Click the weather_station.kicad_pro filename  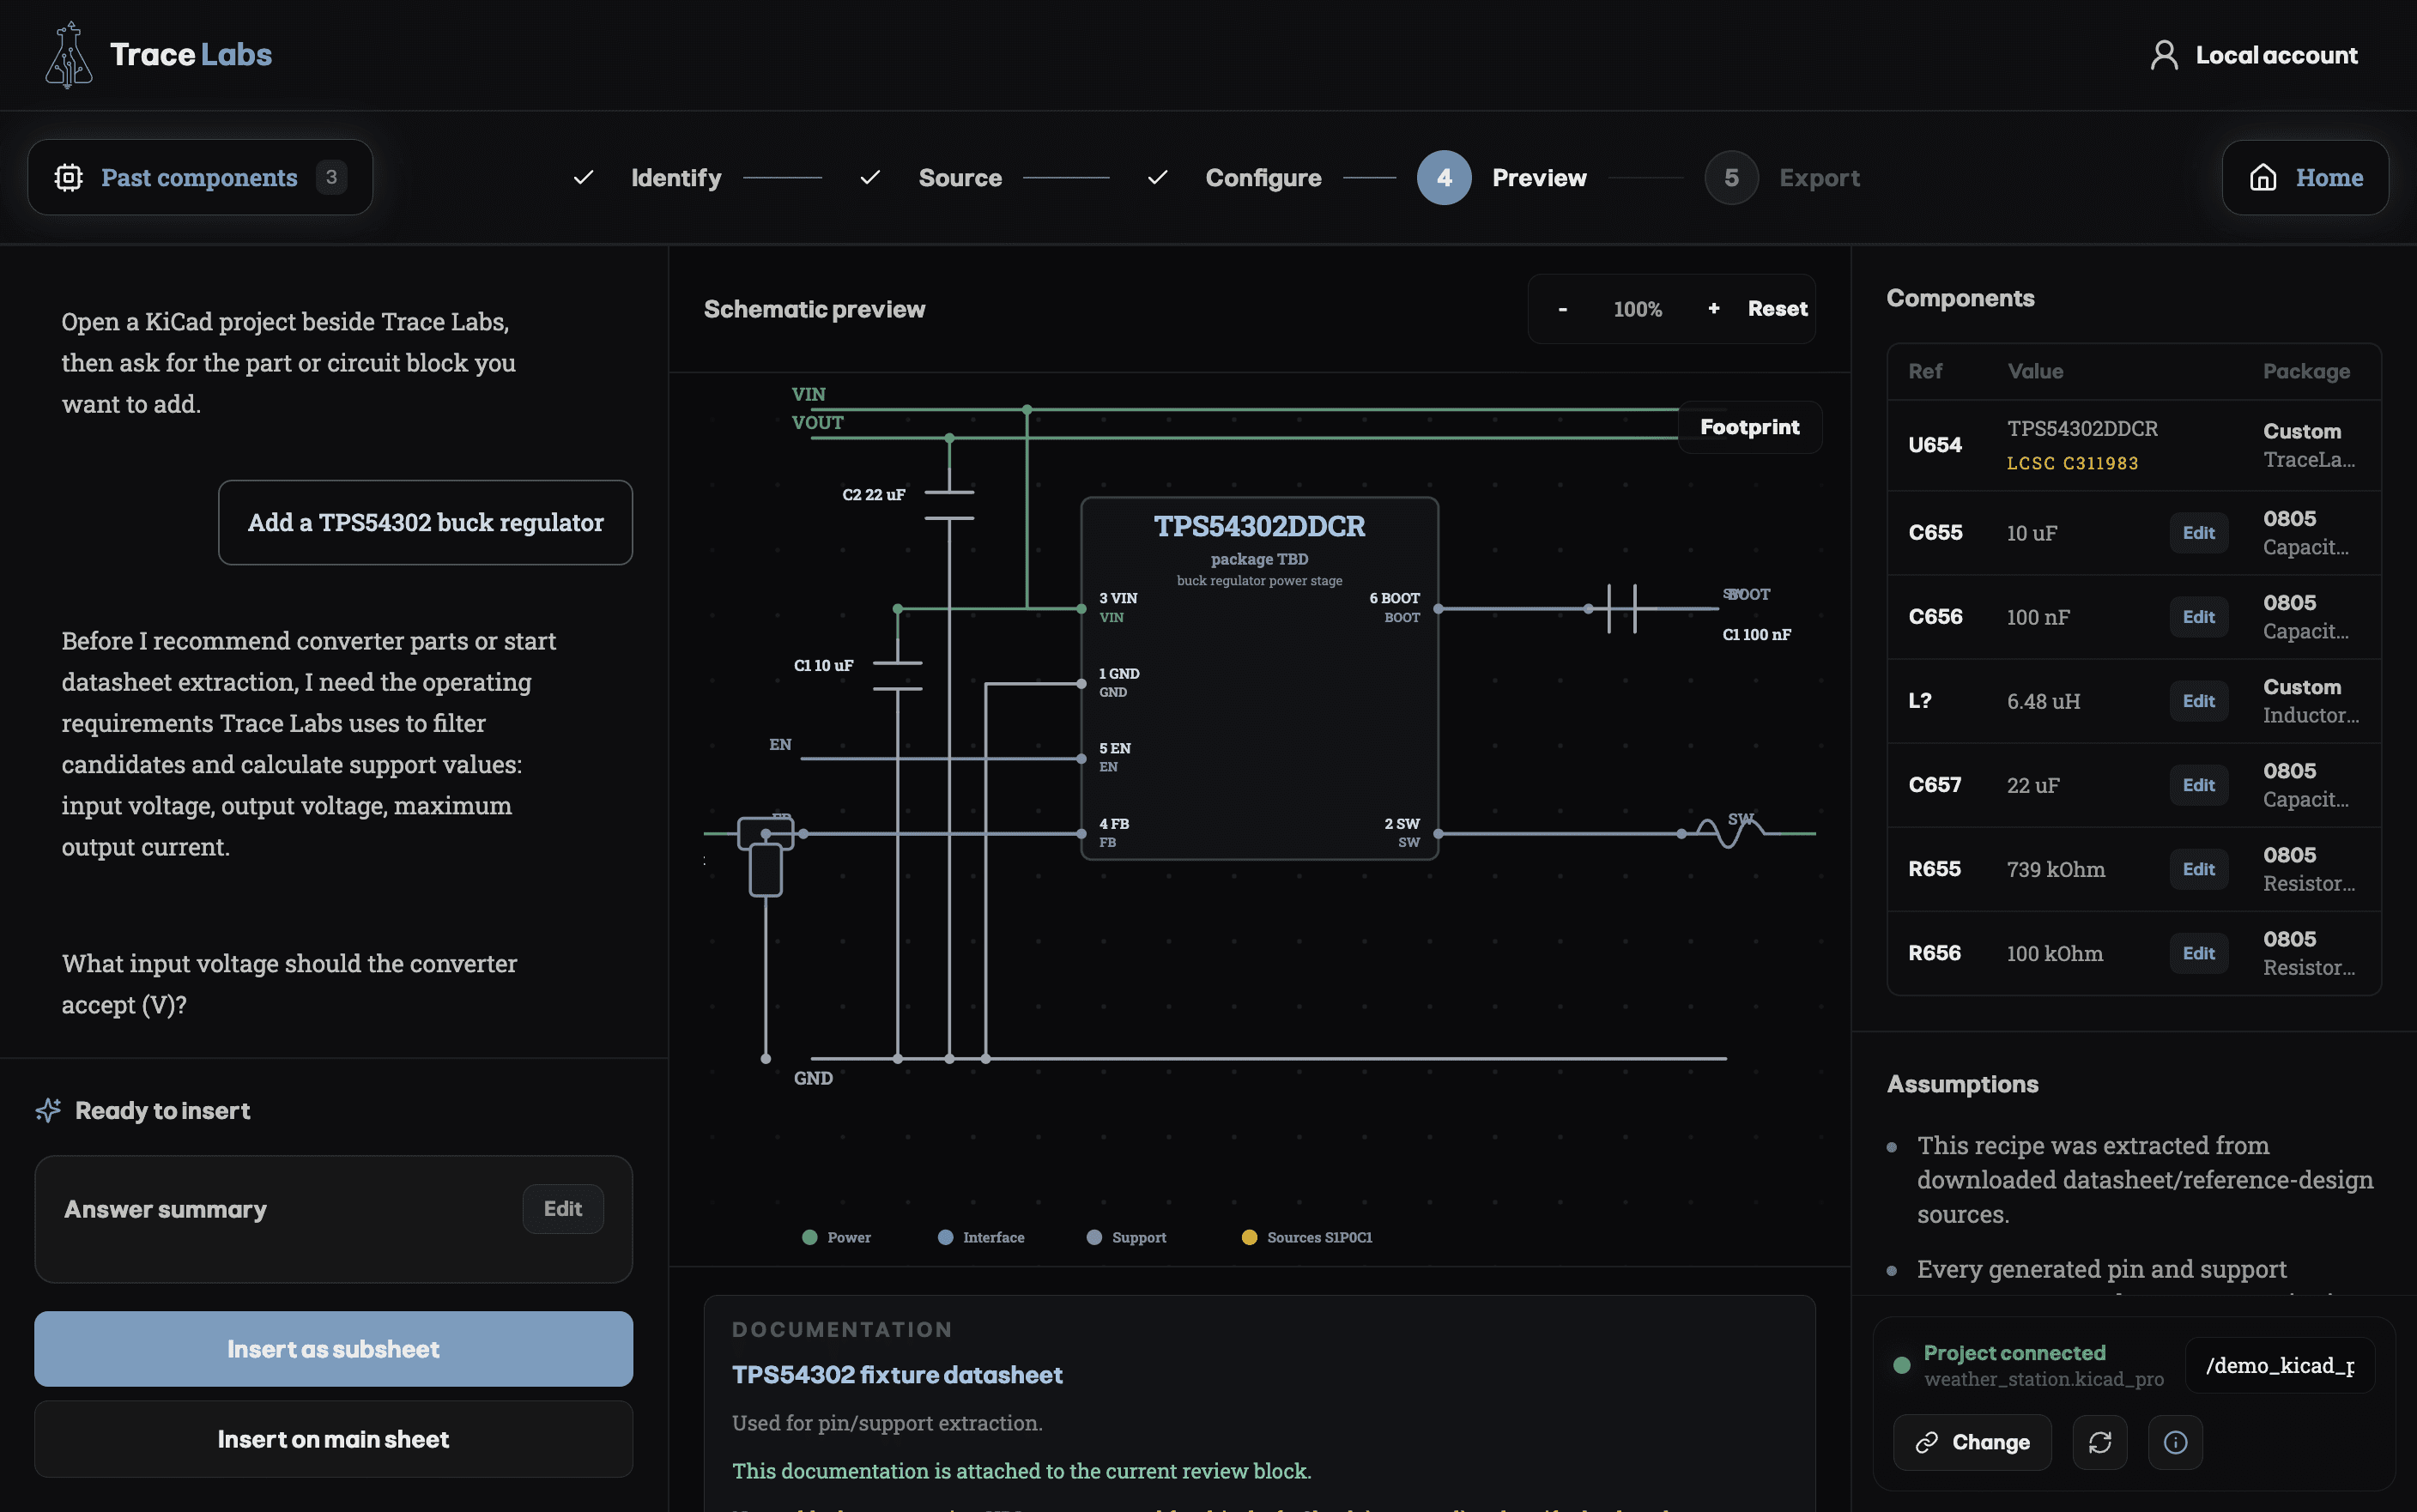tap(2043, 1379)
